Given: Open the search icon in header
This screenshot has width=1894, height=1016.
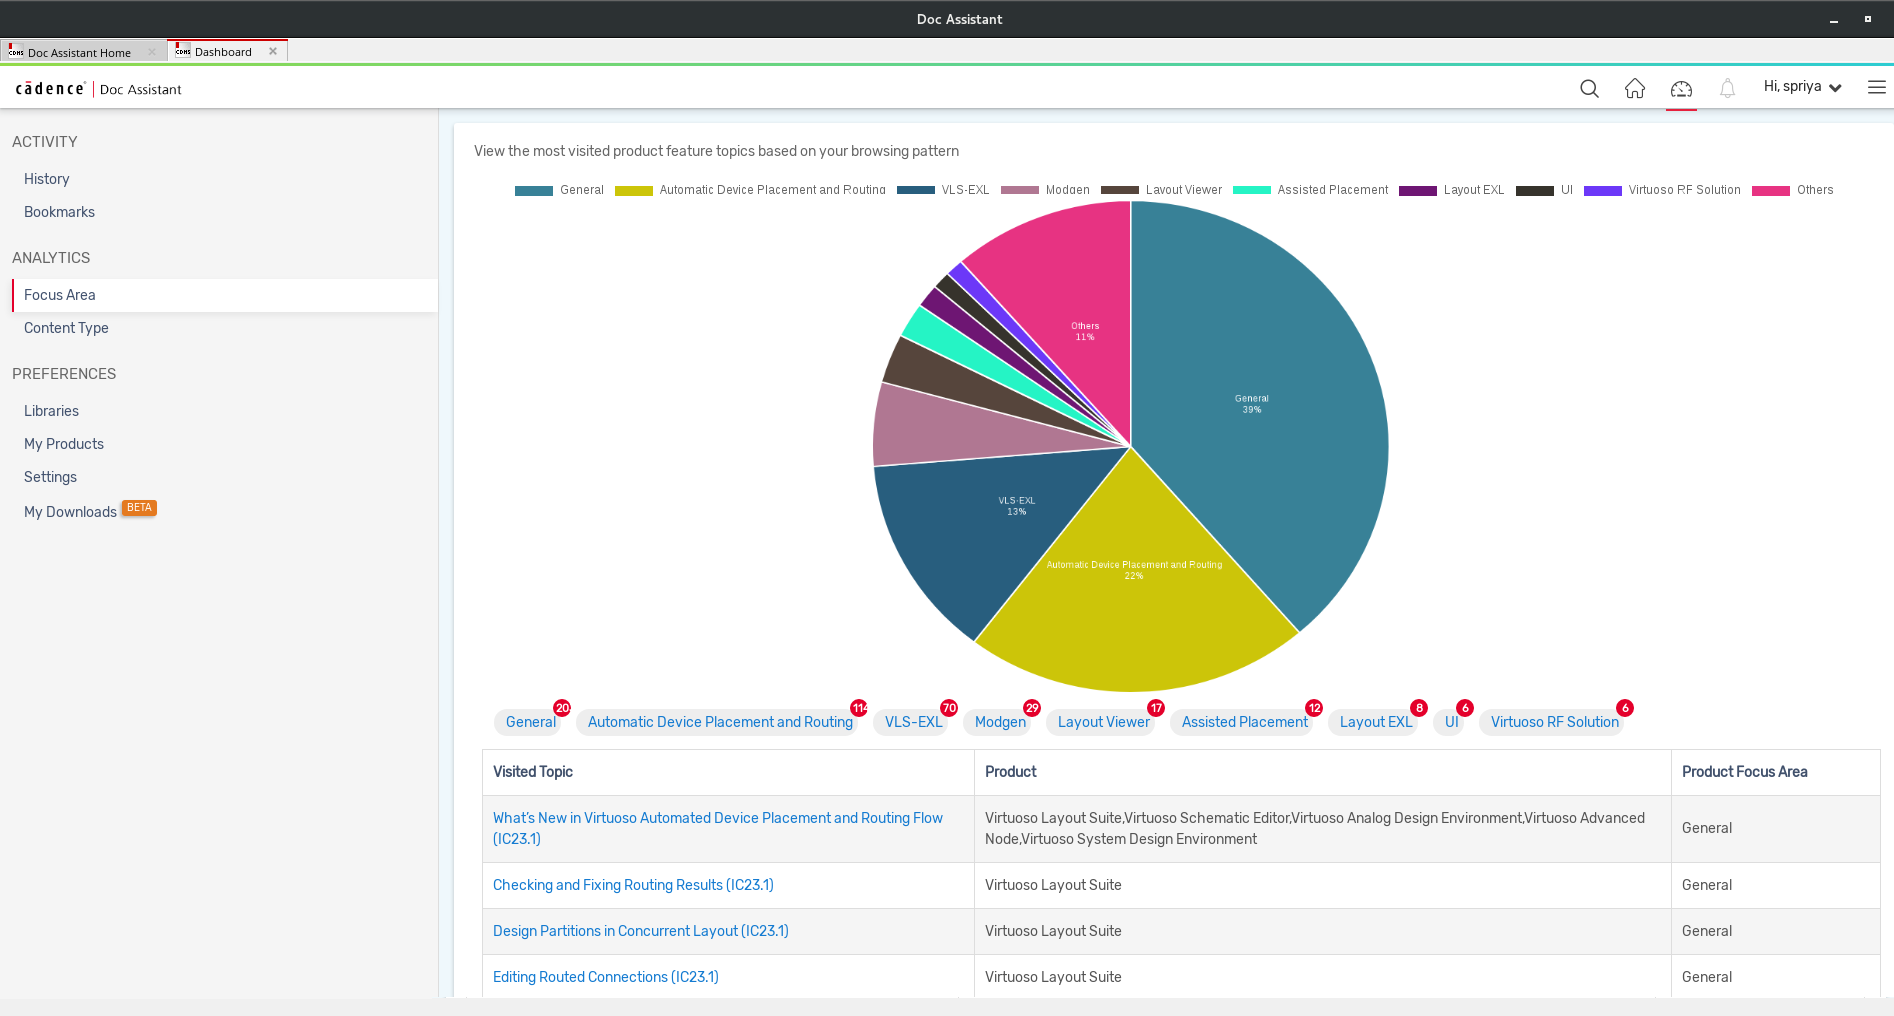Looking at the screenshot, I should tap(1589, 89).
